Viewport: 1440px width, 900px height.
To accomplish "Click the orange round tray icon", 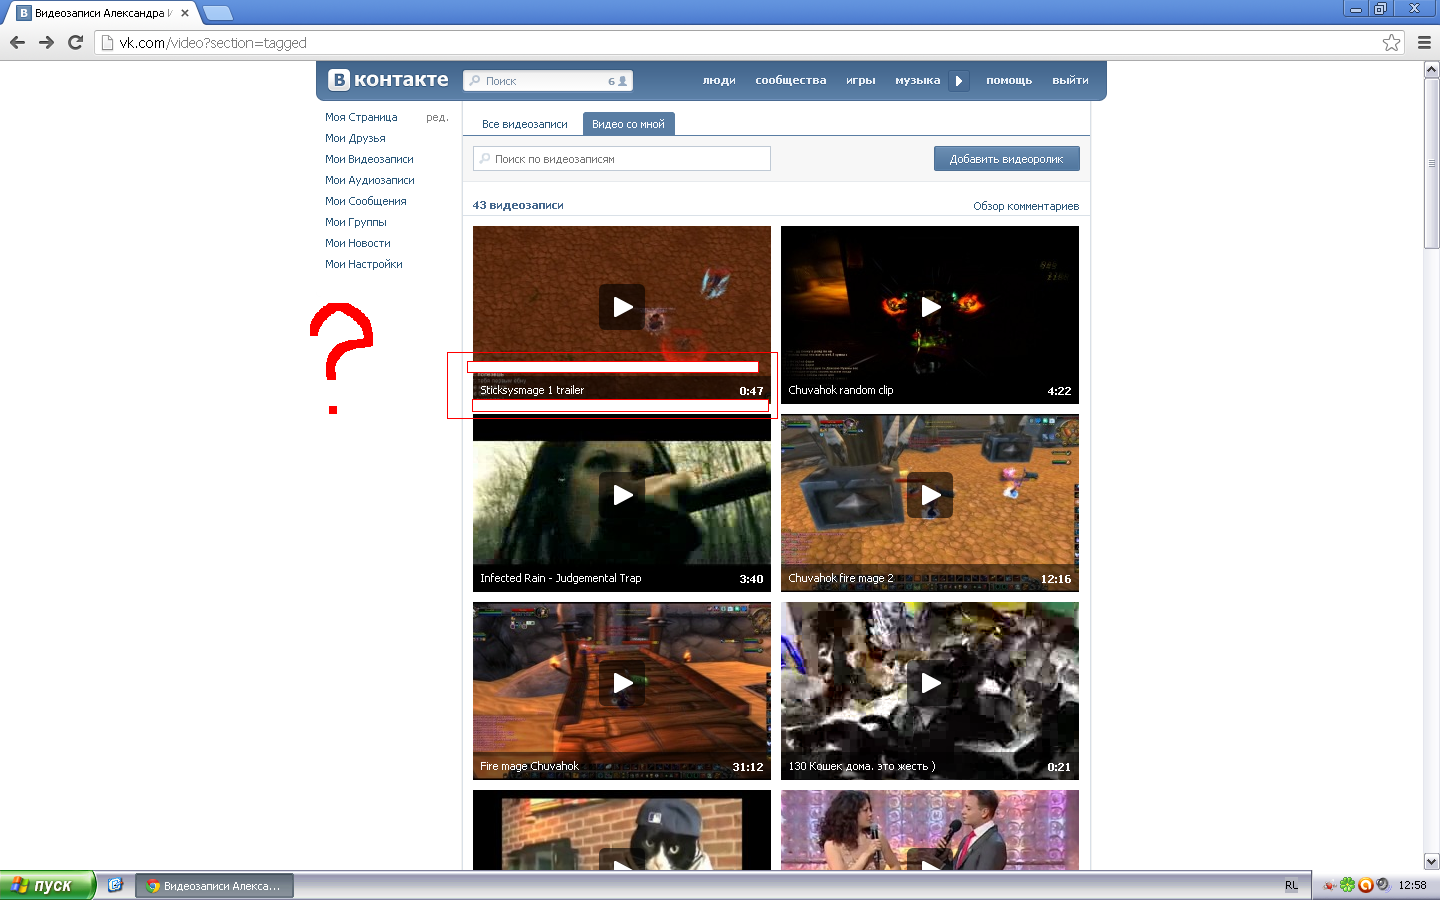I will (x=1365, y=885).
